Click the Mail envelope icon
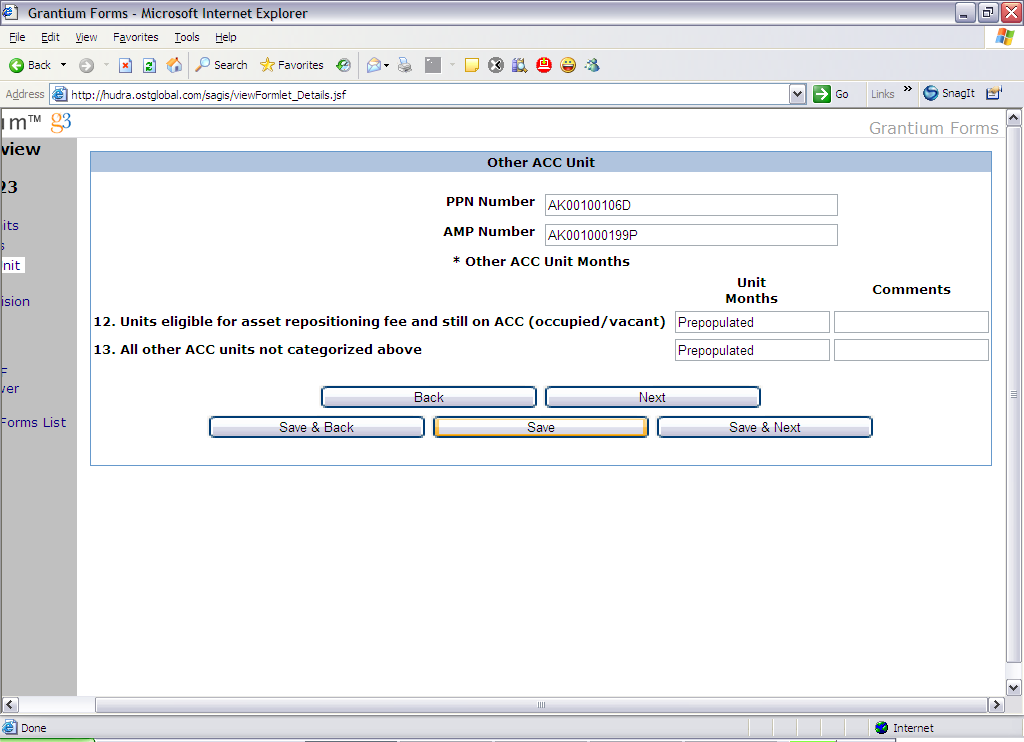The width and height of the screenshot is (1024, 742). (374, 65)
